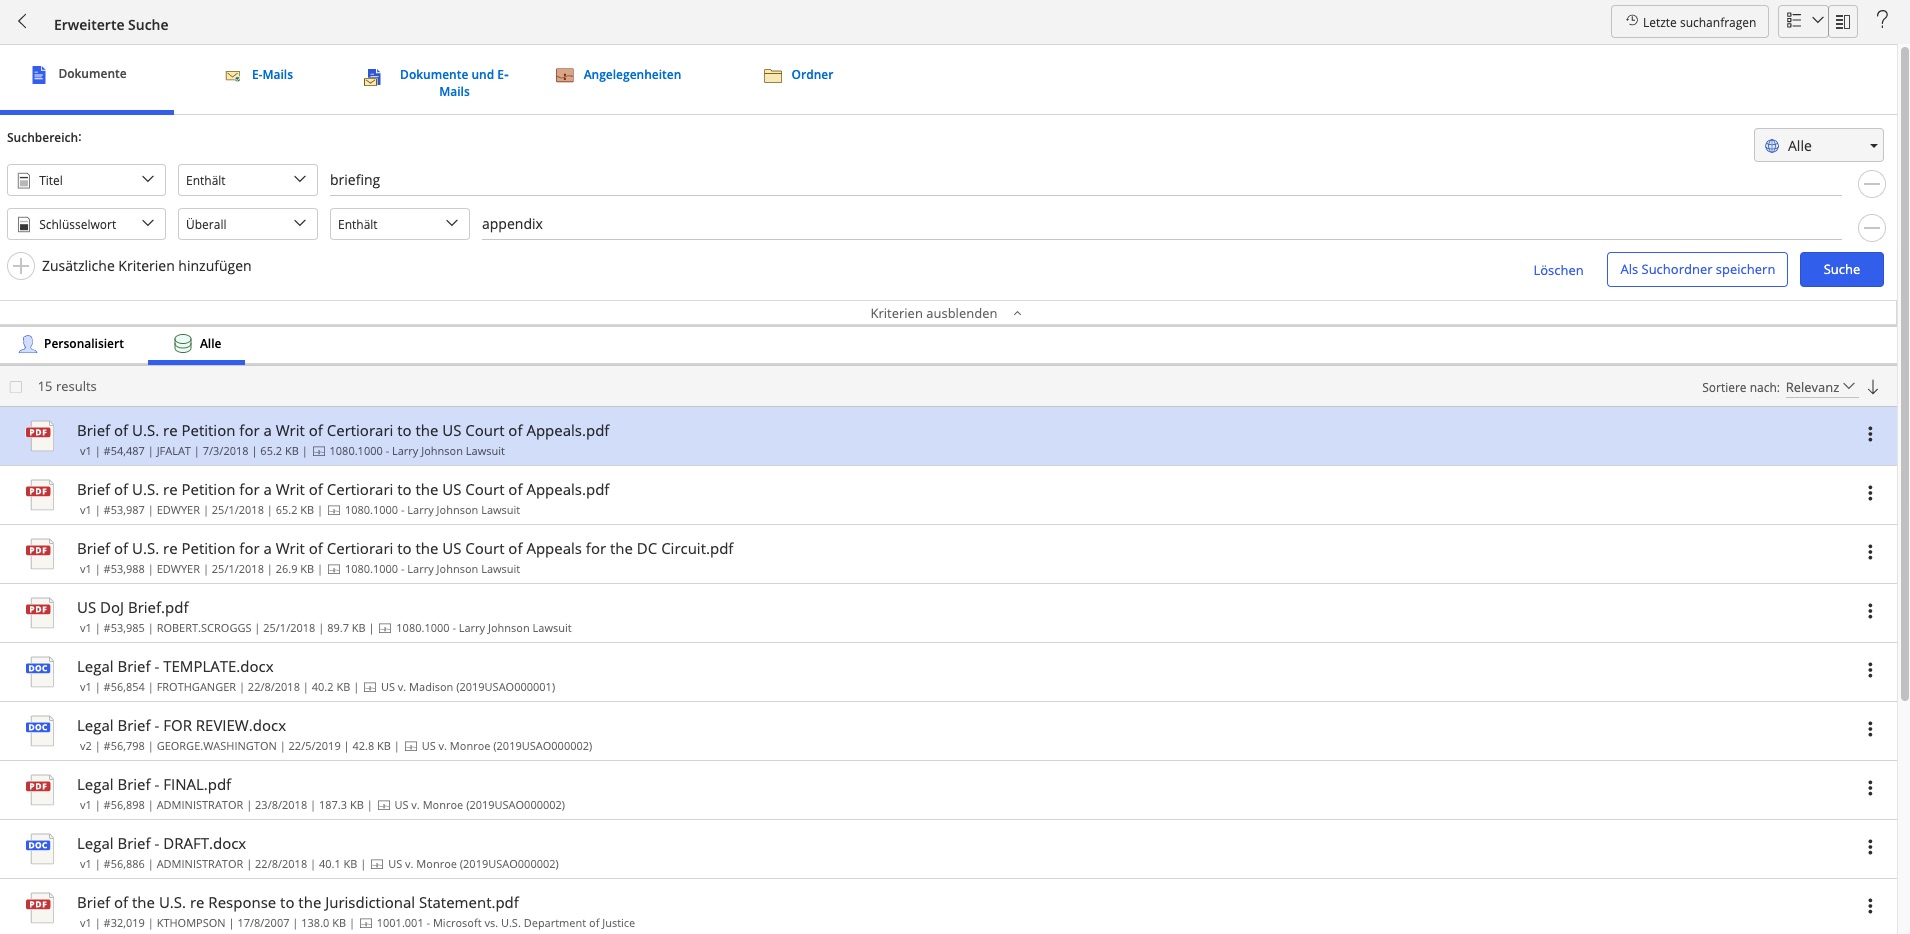Image resolution: width=1910 pixels, height=934 pixels.
Task: Switch to the Dokumente tab
Action: (x=87, y=74)
